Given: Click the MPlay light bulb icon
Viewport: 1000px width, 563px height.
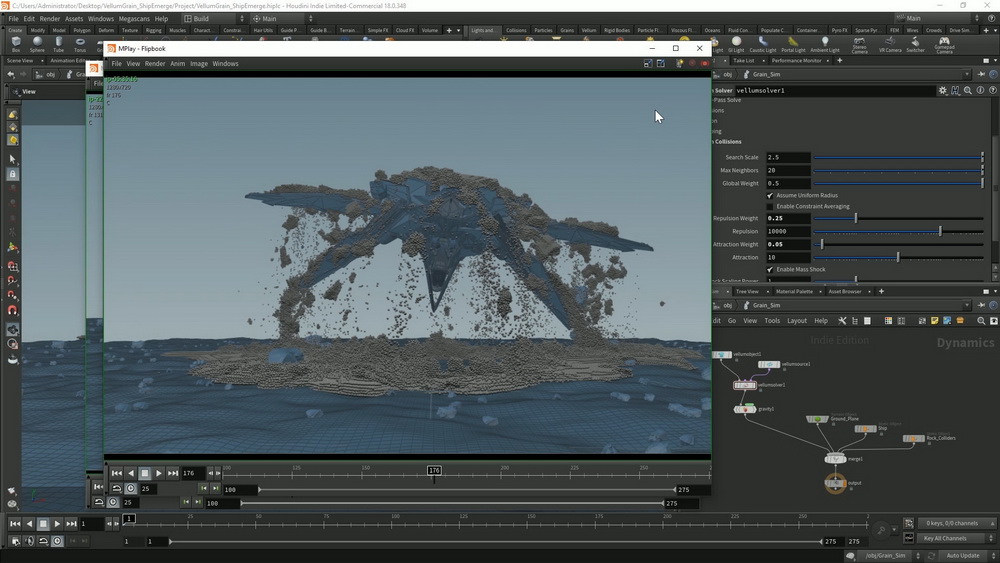Looking at the screenshot, I should point(680,64).
